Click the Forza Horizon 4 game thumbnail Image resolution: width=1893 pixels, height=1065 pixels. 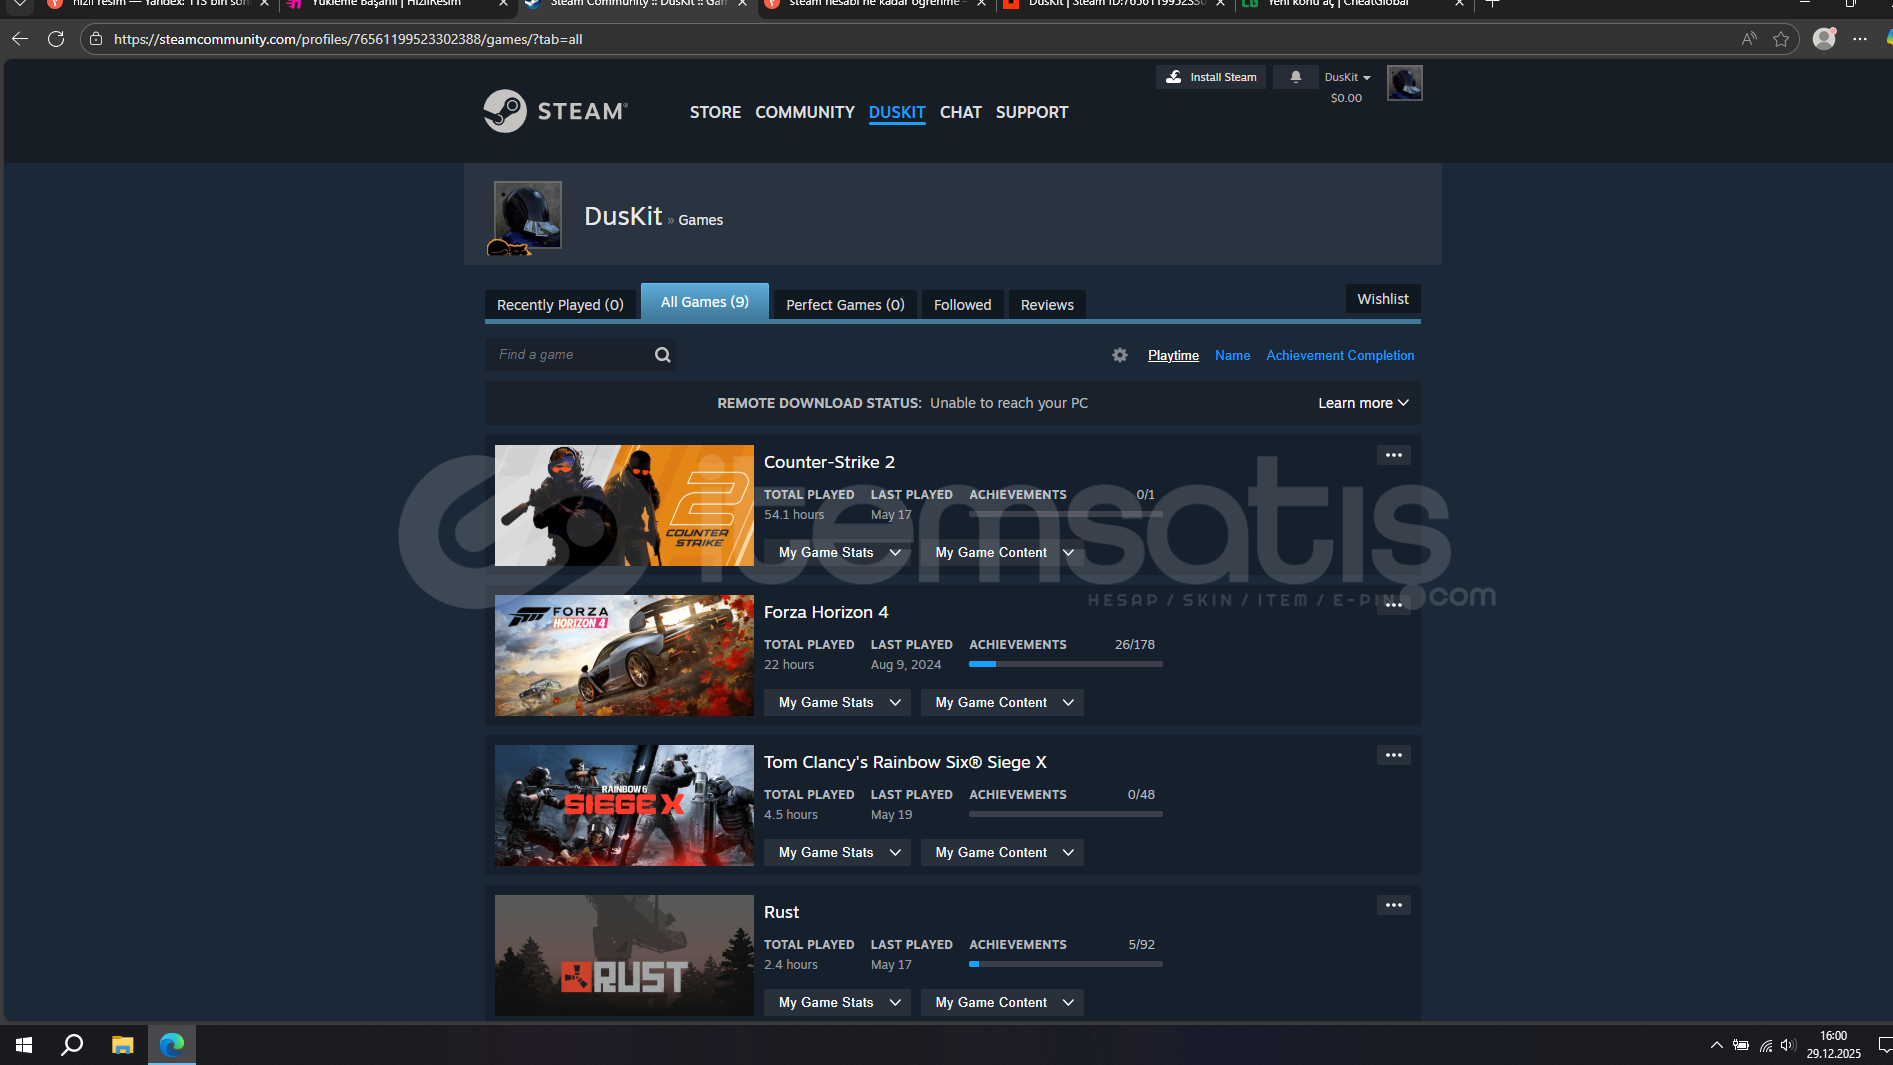(624, 655)
